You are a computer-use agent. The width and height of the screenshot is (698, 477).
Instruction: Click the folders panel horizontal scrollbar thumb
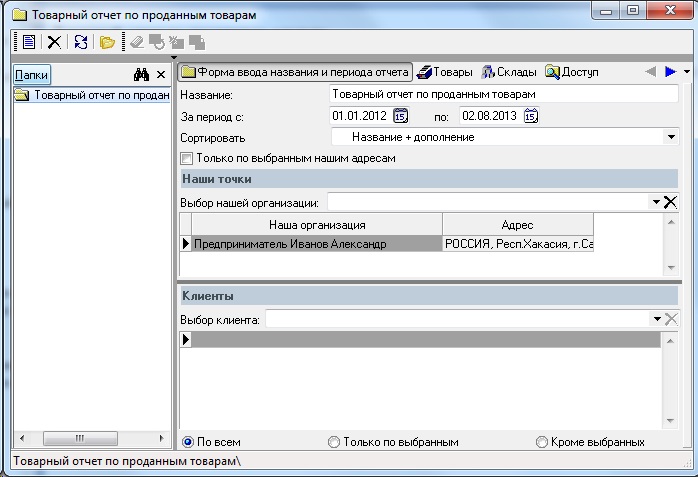point(80,438)
